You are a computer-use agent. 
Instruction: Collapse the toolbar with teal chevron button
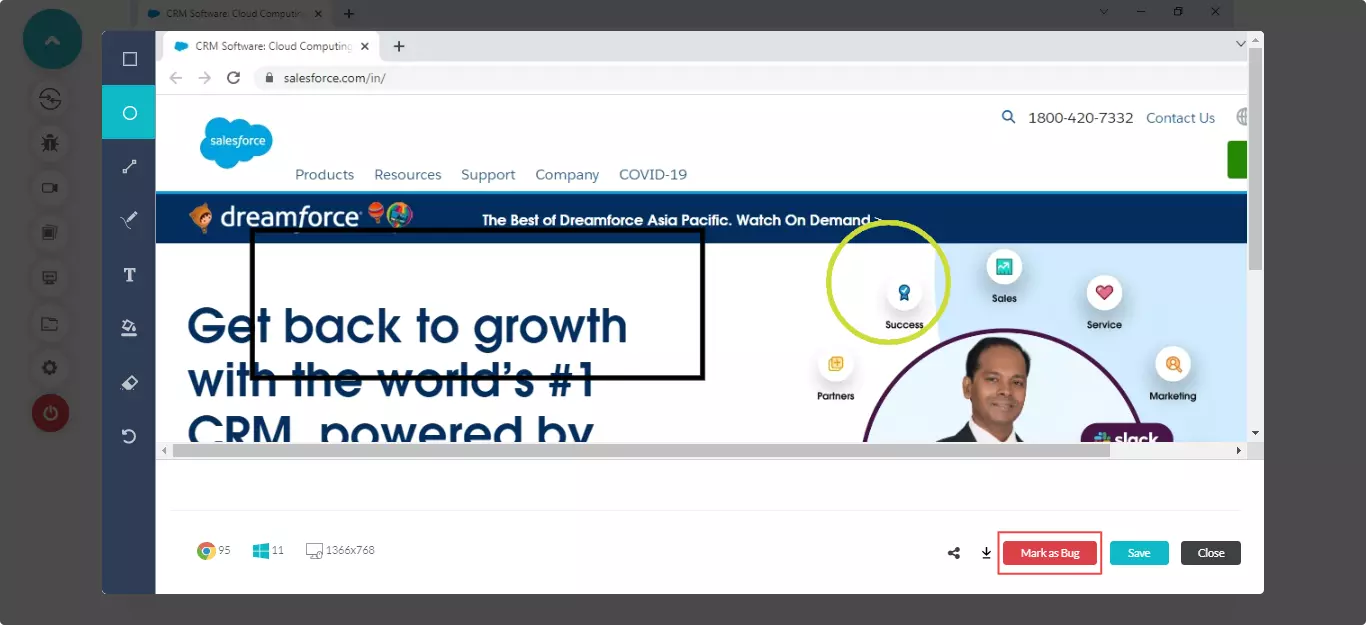pos(52,40)
